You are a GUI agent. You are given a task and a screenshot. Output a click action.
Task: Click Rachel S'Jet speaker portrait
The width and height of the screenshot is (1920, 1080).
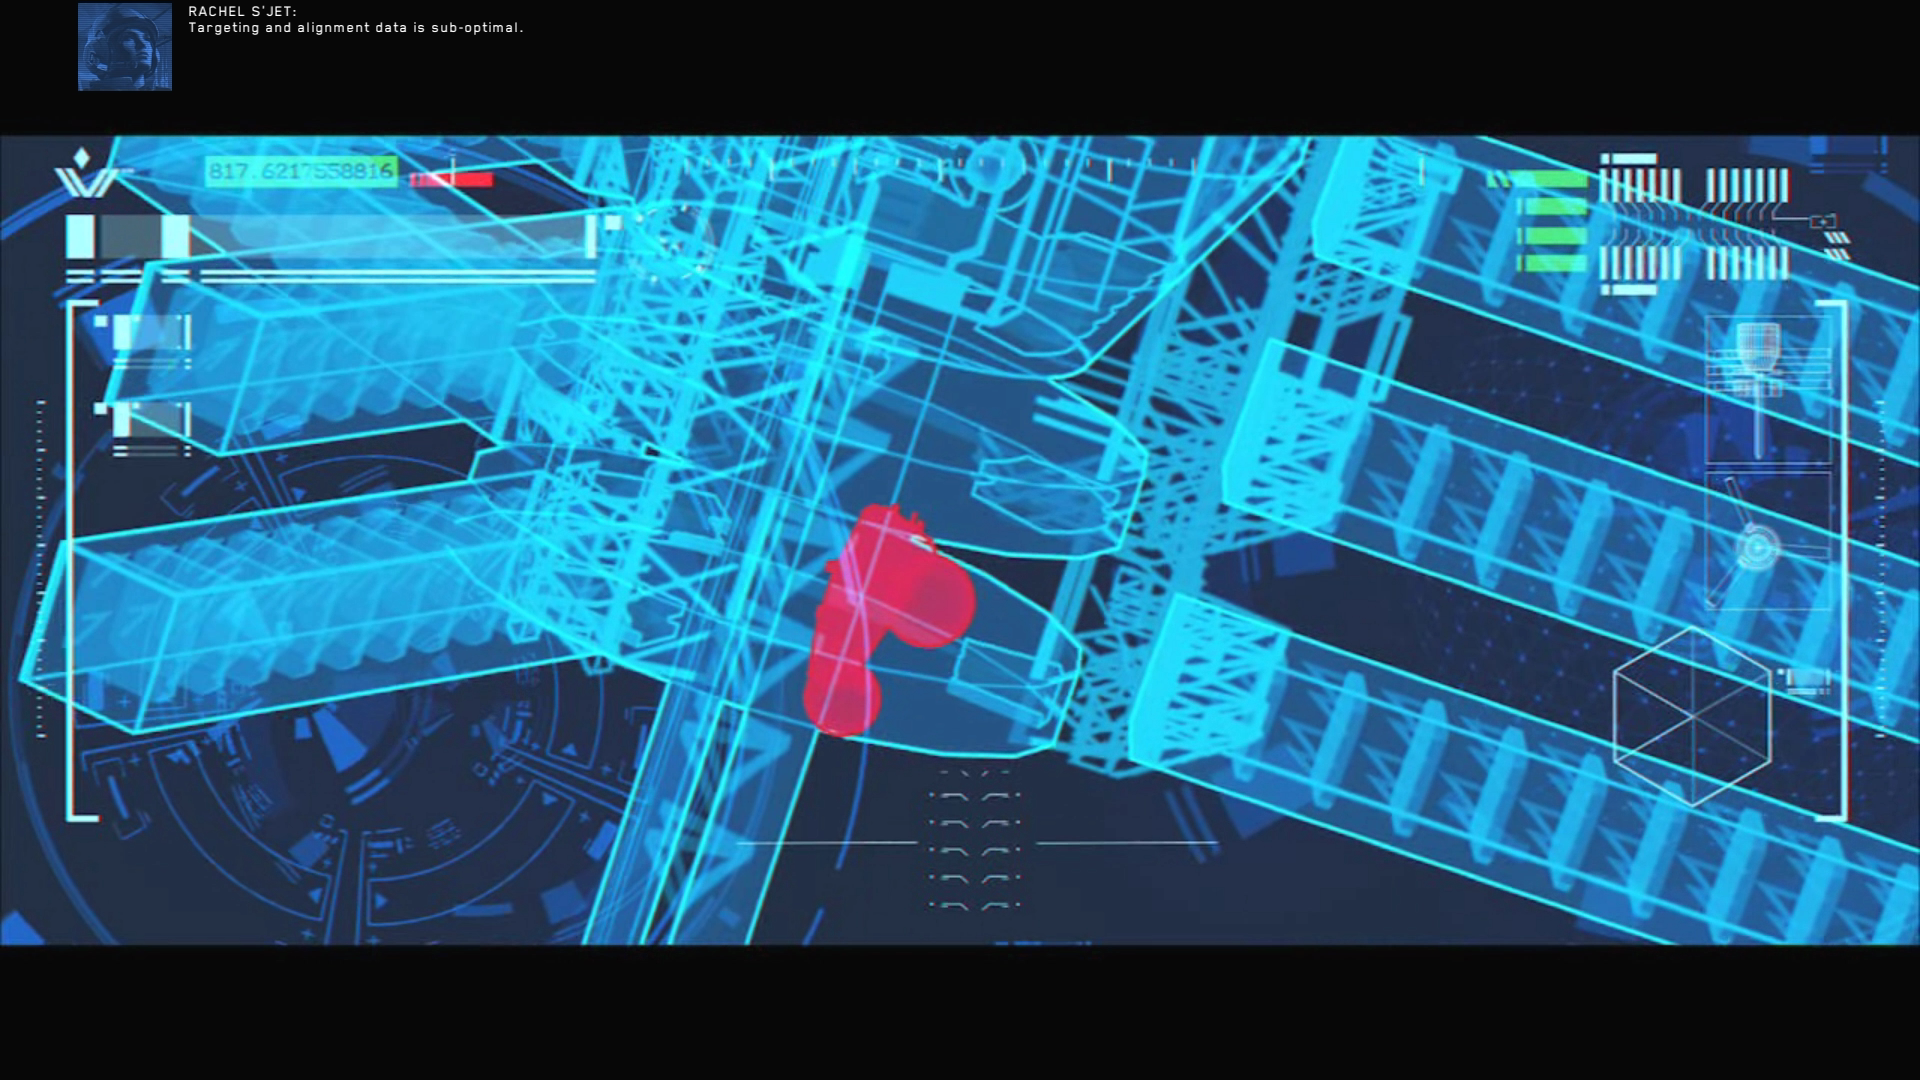125,47
